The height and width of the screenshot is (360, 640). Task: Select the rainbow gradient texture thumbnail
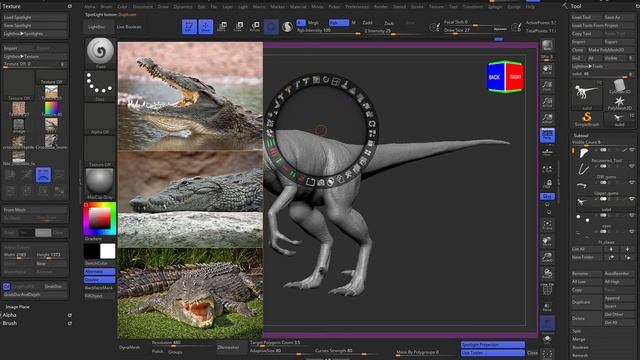click(x=52, y=109)
